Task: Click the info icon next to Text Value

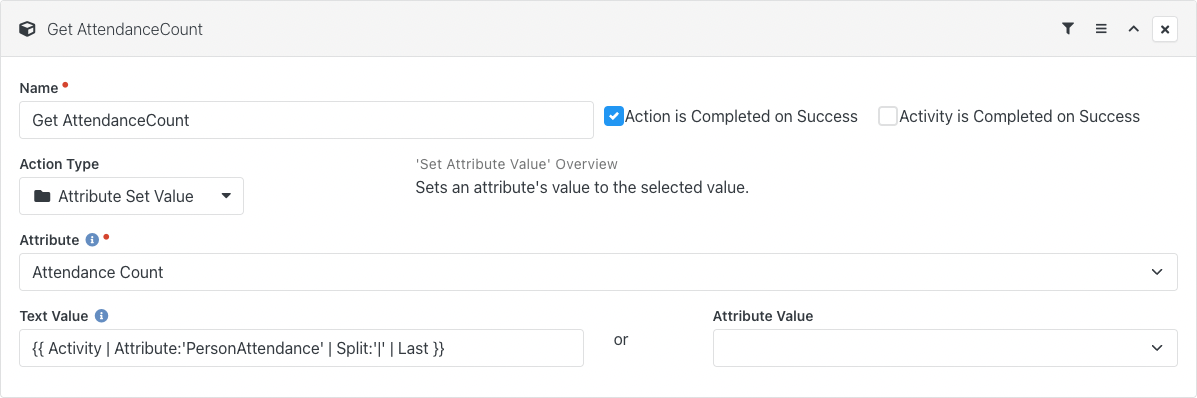Action: pos(102,315)
